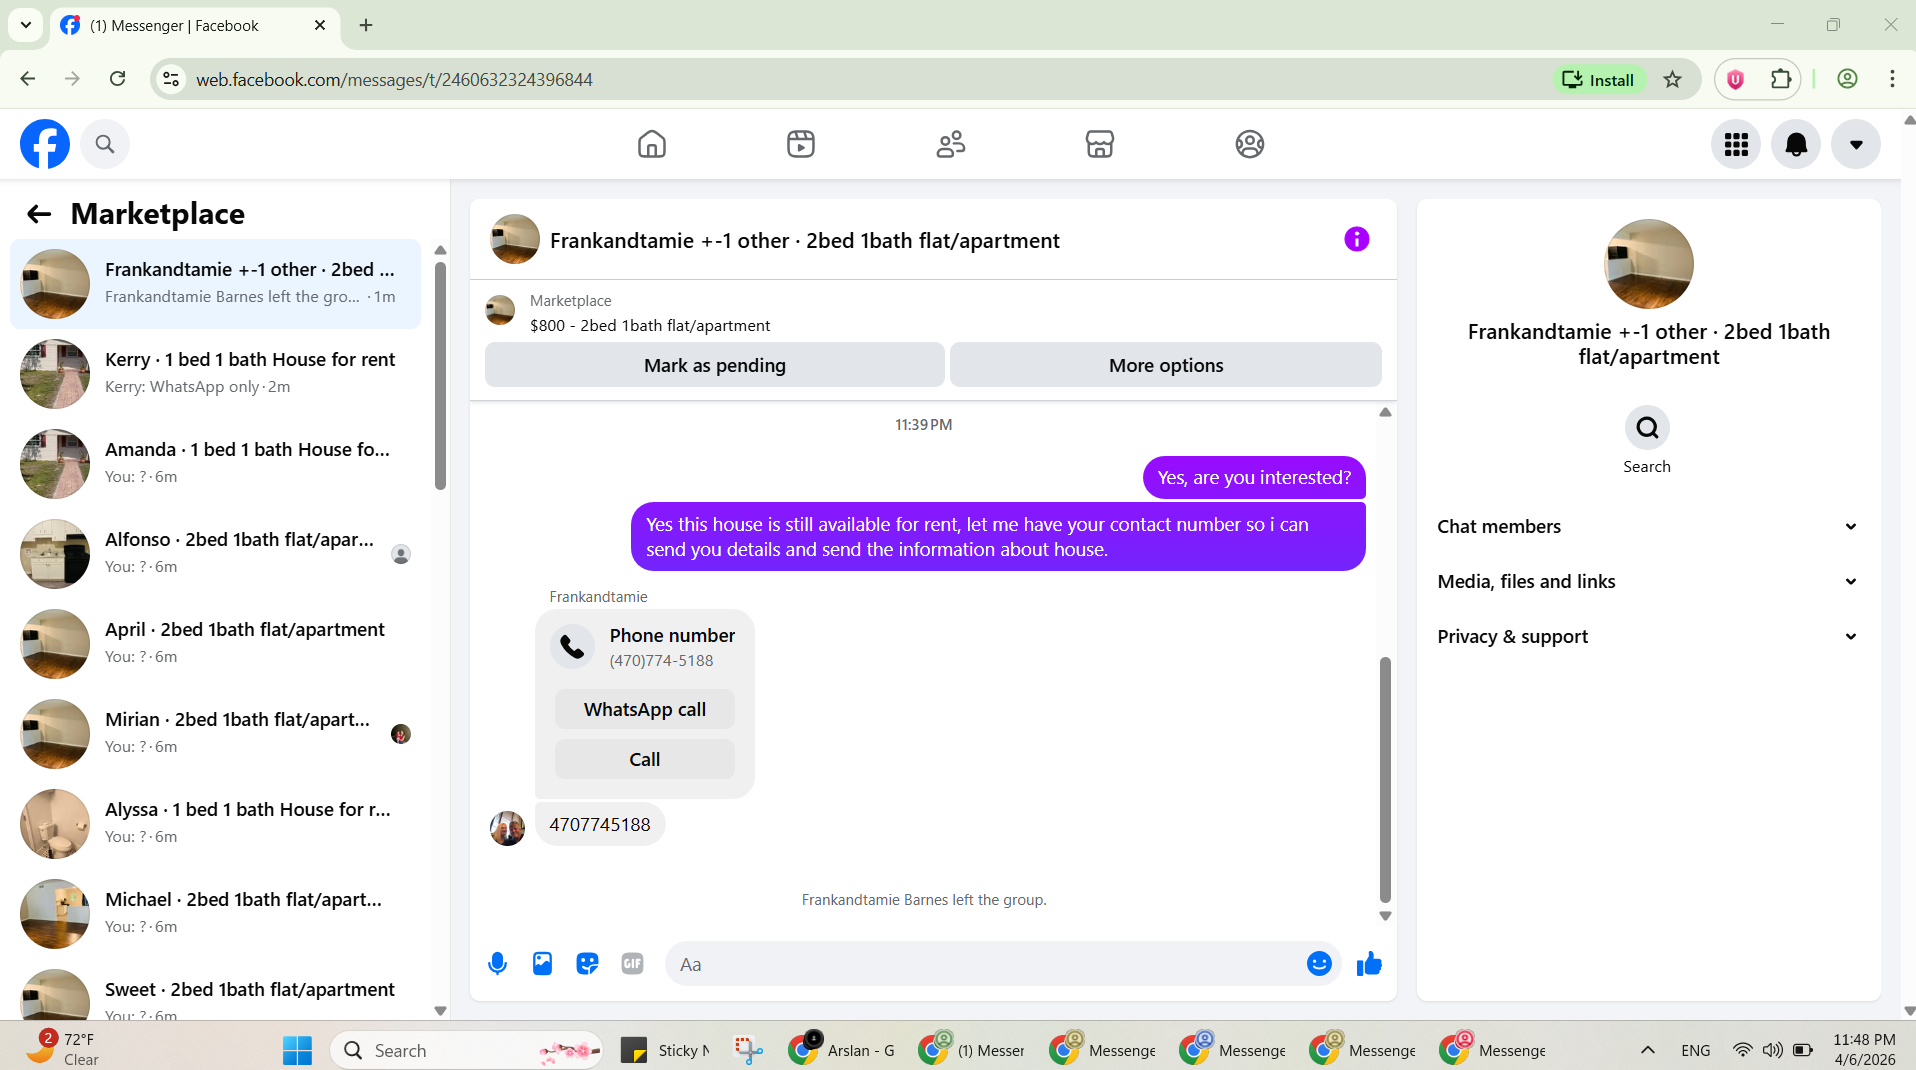Open the Chrome profile icon
Viewport: 1916px width, 1070px height.
[1847, 80]
